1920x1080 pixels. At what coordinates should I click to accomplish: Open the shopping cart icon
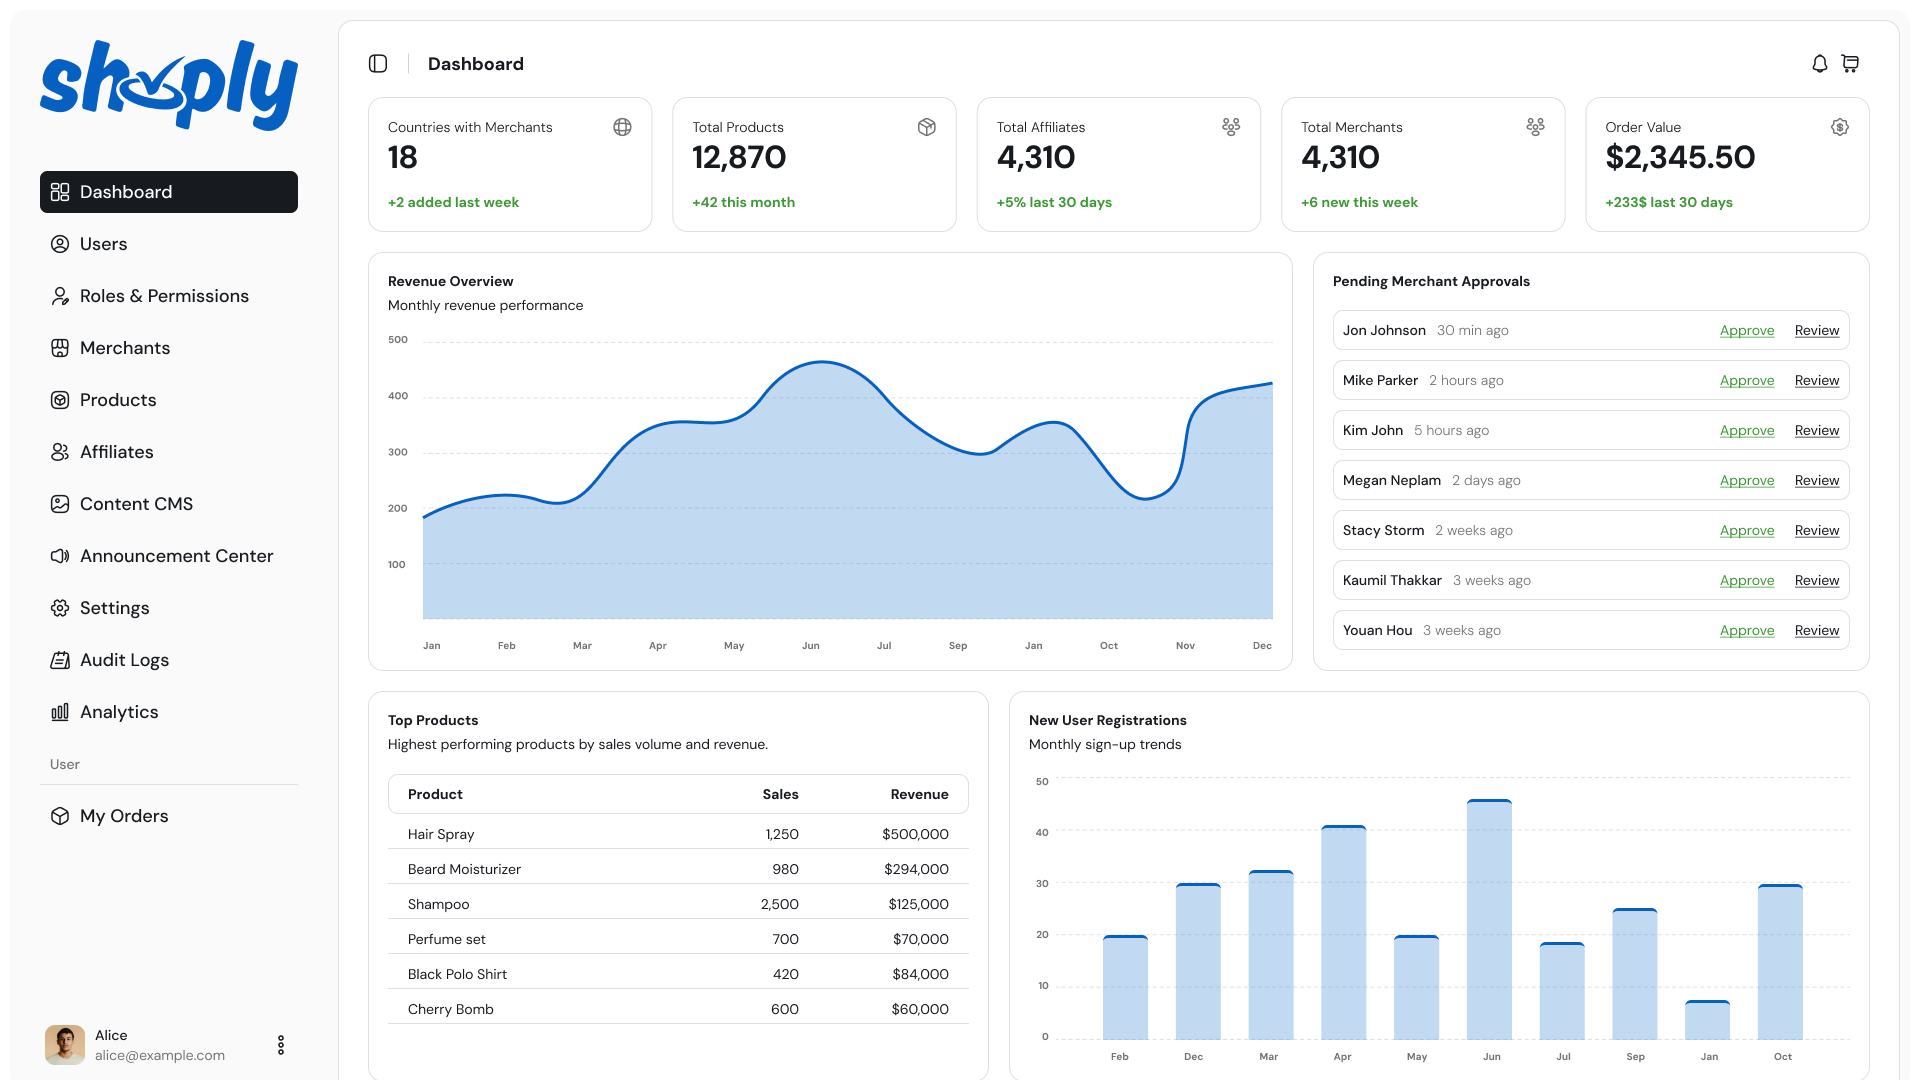tap(1850, 64)
